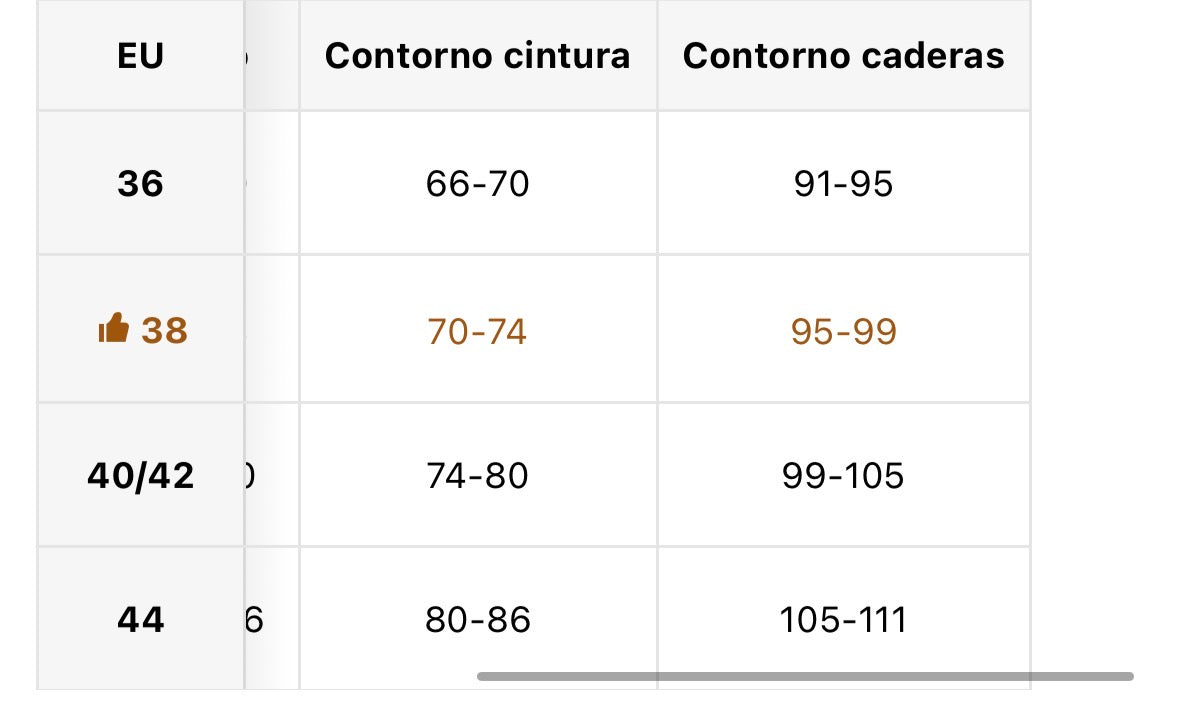Click the Contorno cintura column header

(478, 56)
